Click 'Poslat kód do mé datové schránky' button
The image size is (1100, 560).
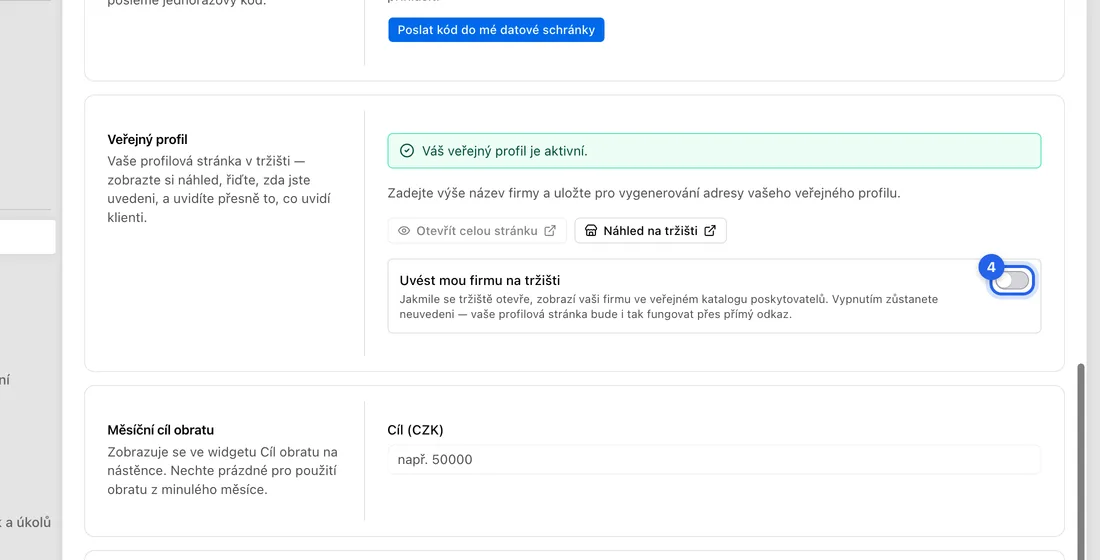(496, 29)
